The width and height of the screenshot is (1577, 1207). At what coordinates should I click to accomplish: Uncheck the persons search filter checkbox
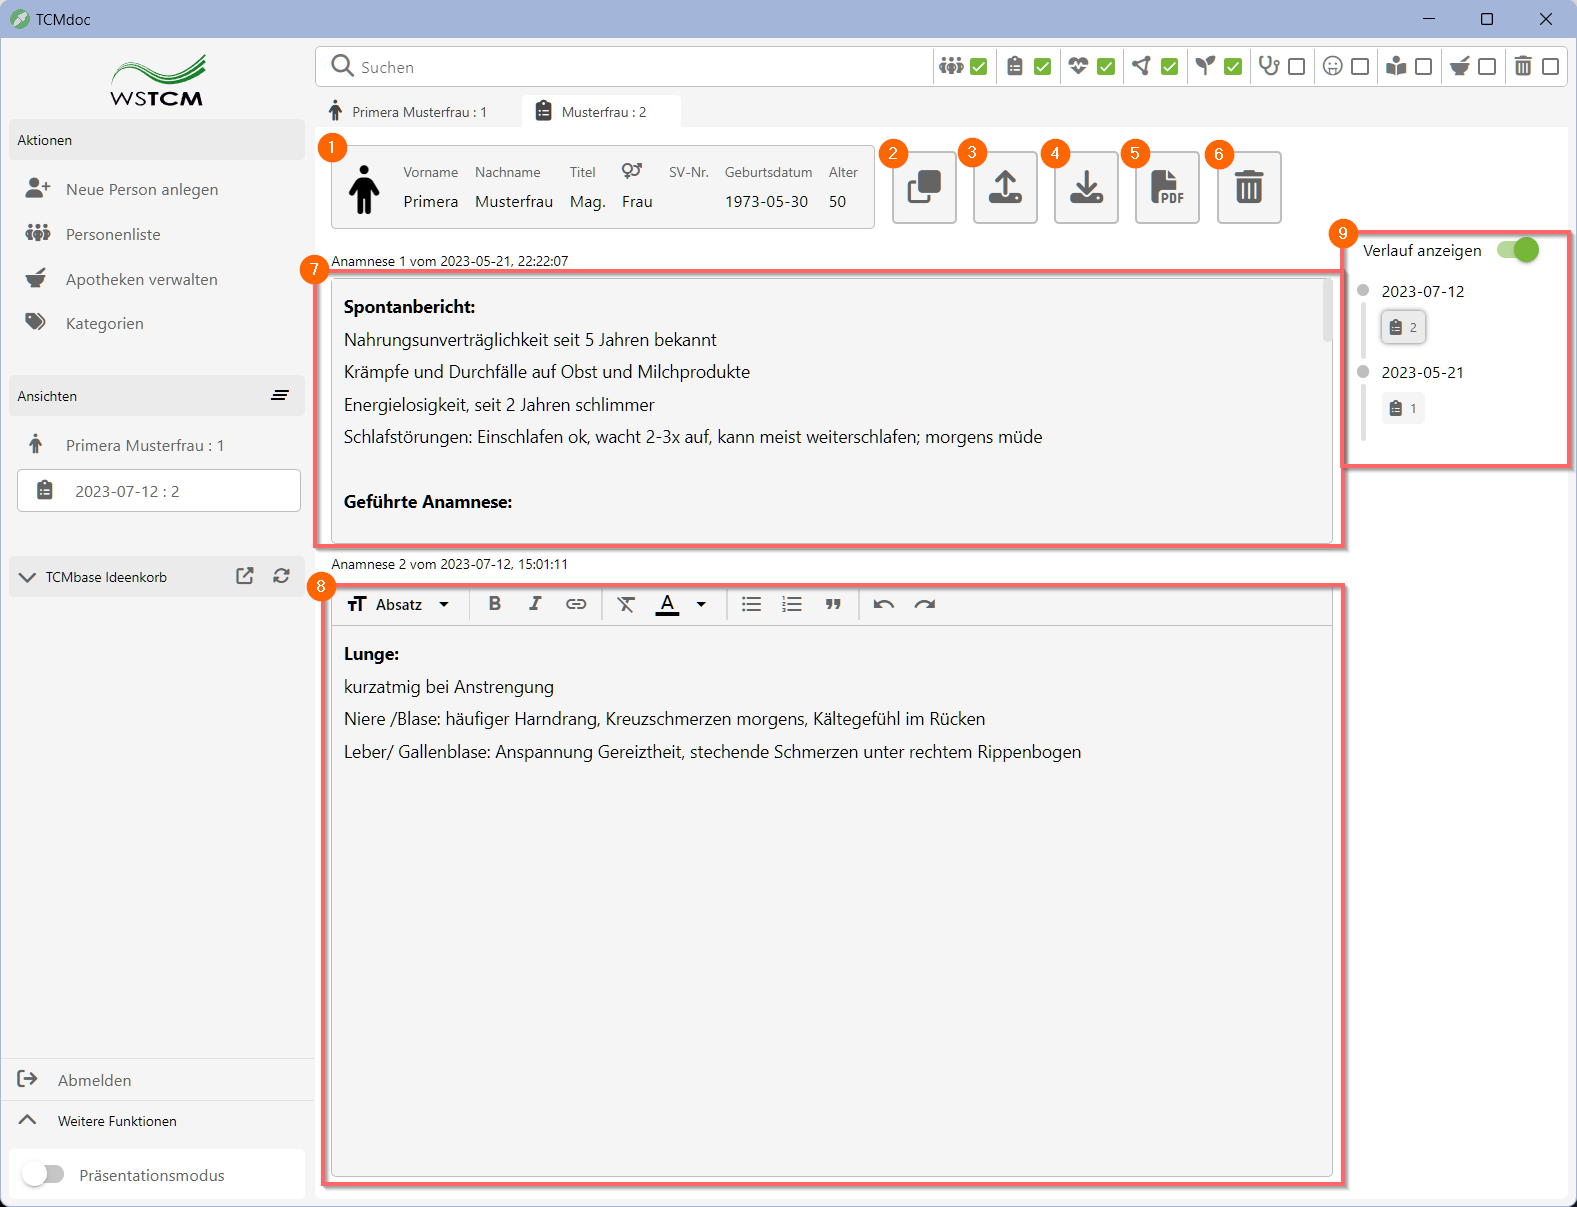[979, 67]
